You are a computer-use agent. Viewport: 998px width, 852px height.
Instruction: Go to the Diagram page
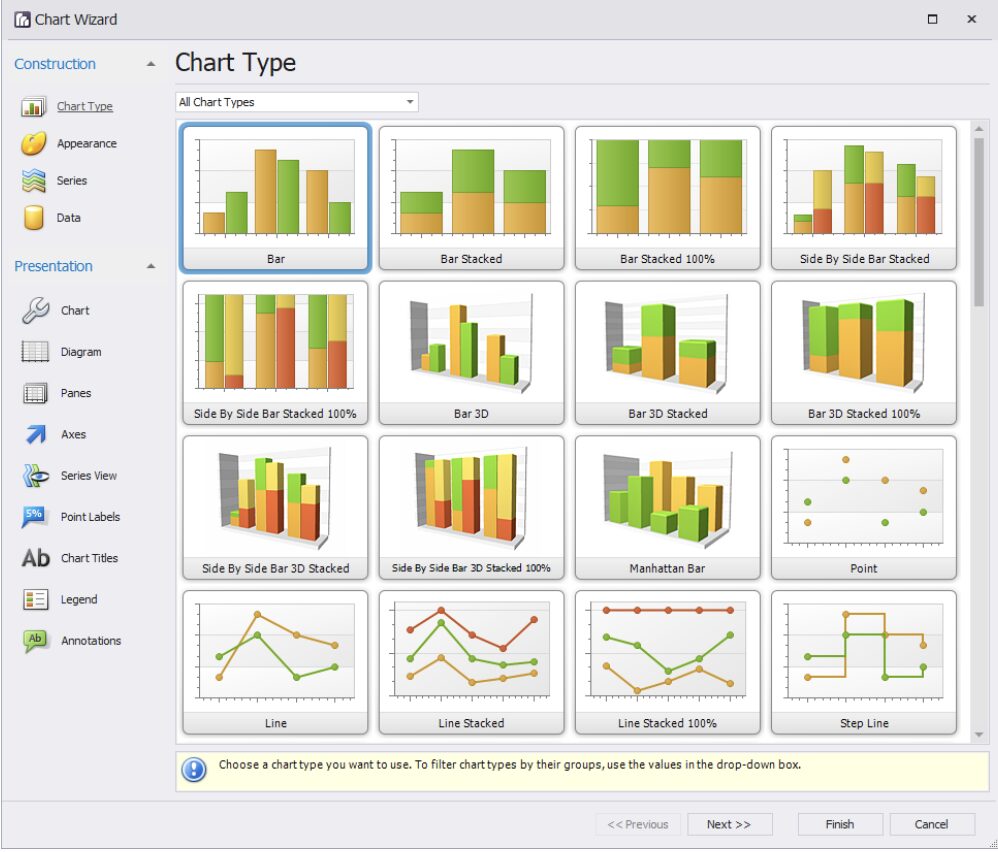pos(80,352)
